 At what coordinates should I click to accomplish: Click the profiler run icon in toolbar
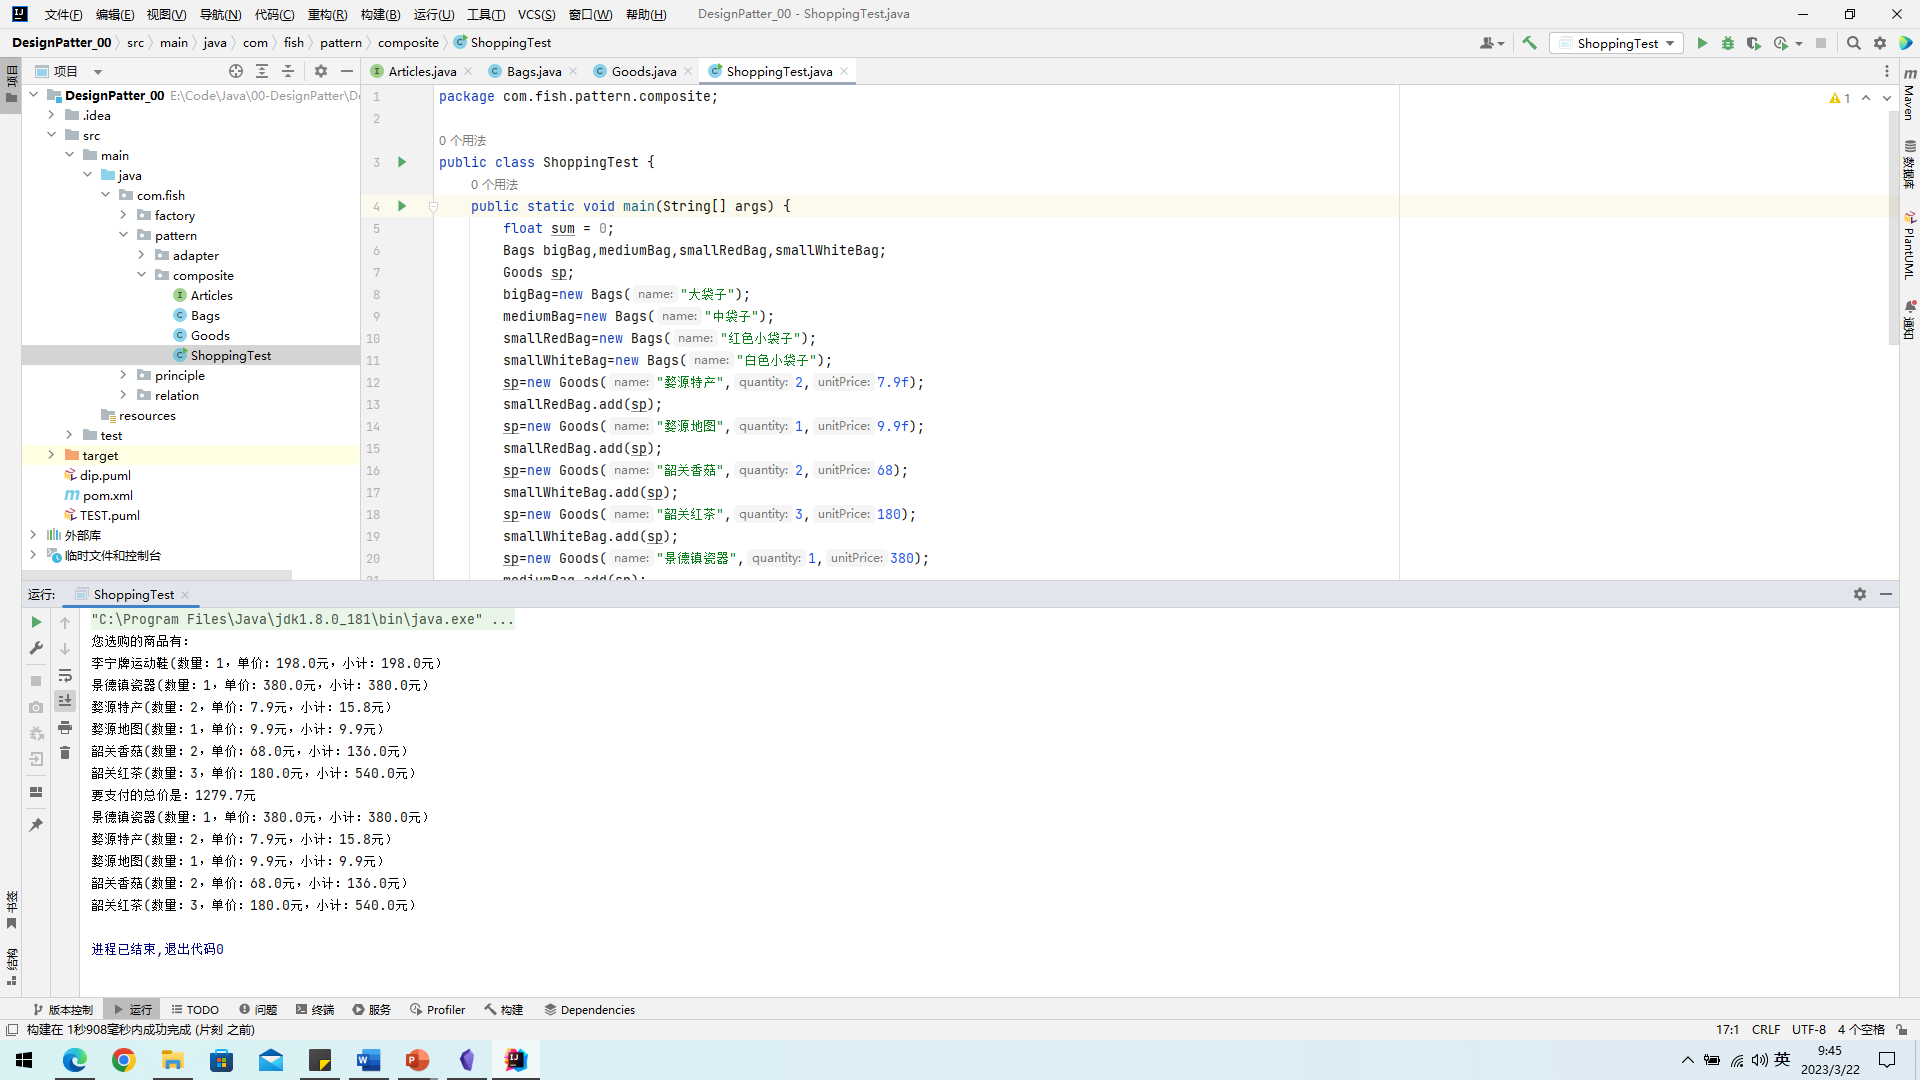click(x=1781, y=43)
